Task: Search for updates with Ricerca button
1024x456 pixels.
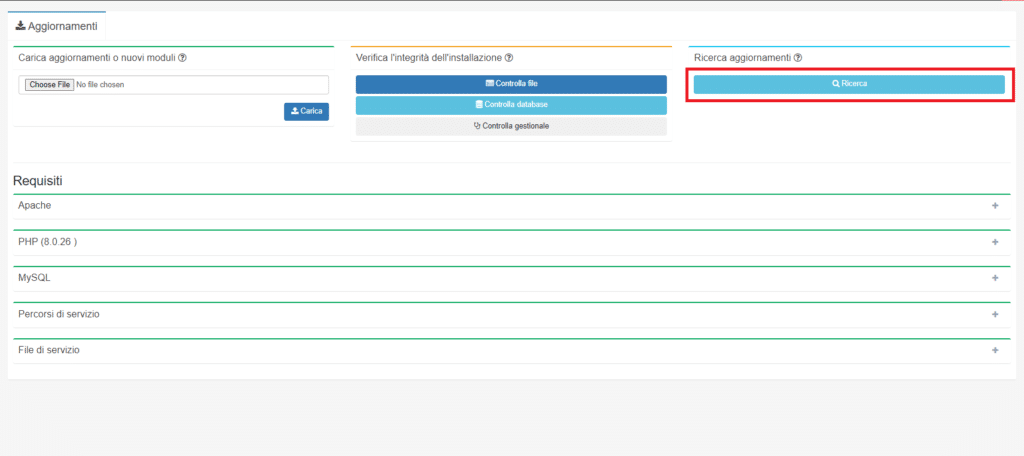Action: pyautogui.click(x=849, y=84)
